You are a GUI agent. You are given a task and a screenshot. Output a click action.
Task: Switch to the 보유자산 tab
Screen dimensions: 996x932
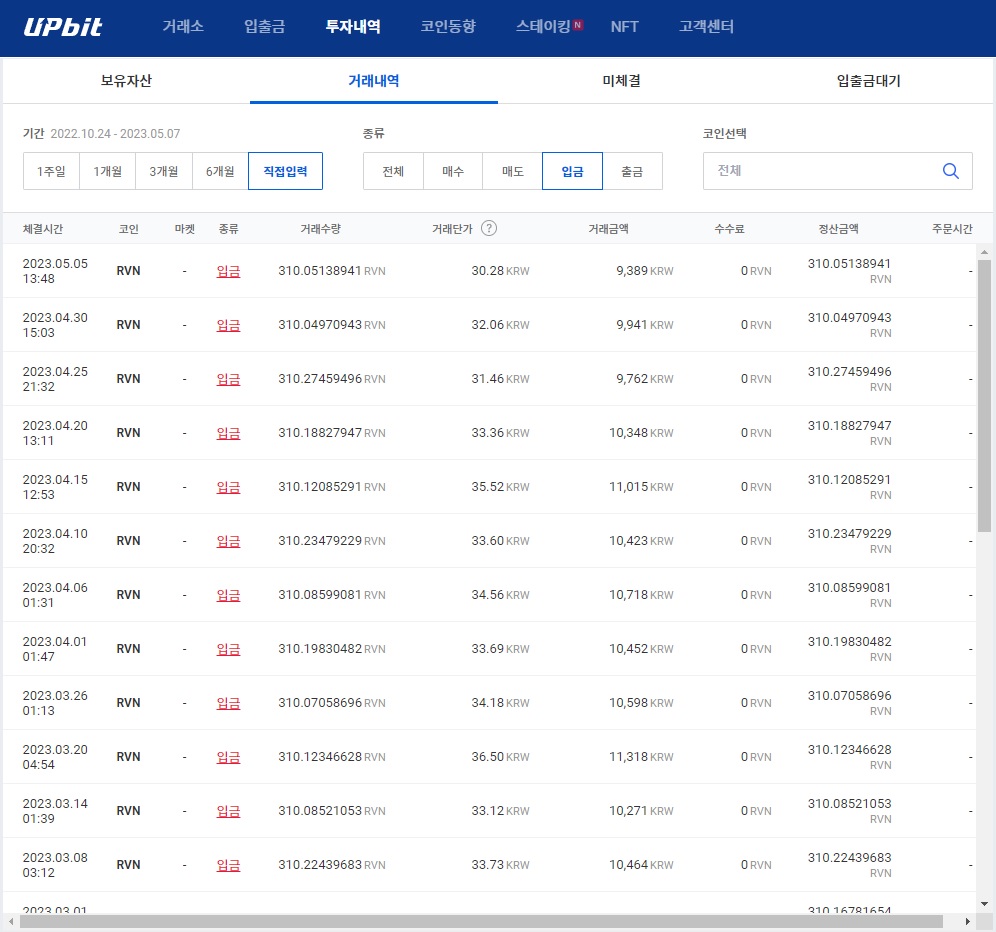pos(126,81)
